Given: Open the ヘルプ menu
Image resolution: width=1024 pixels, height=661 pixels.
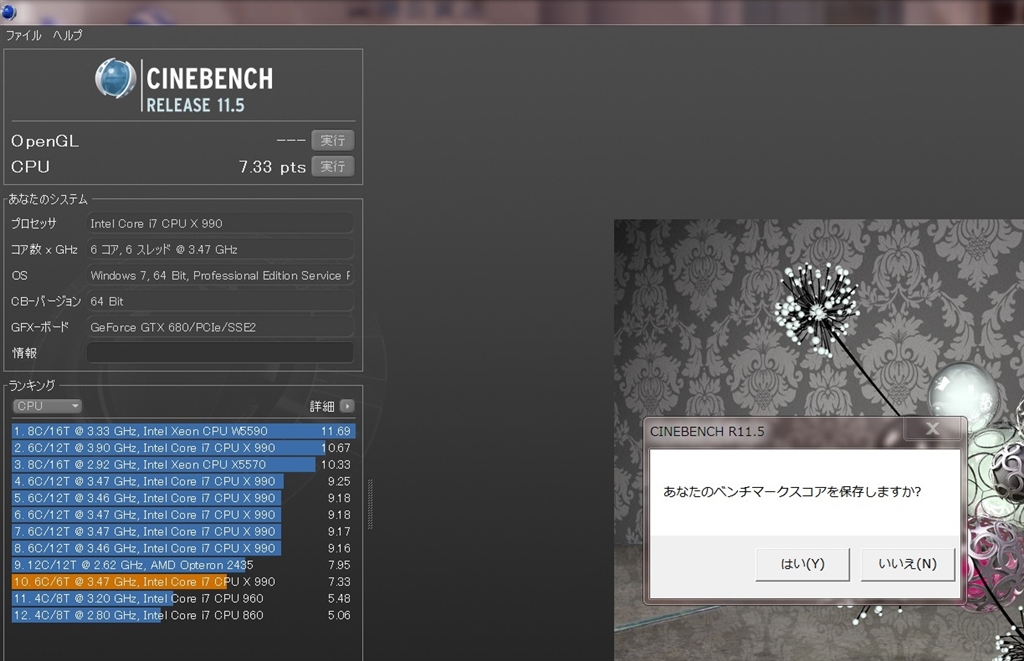Looking at the screenshot, I should click(67, 35).
